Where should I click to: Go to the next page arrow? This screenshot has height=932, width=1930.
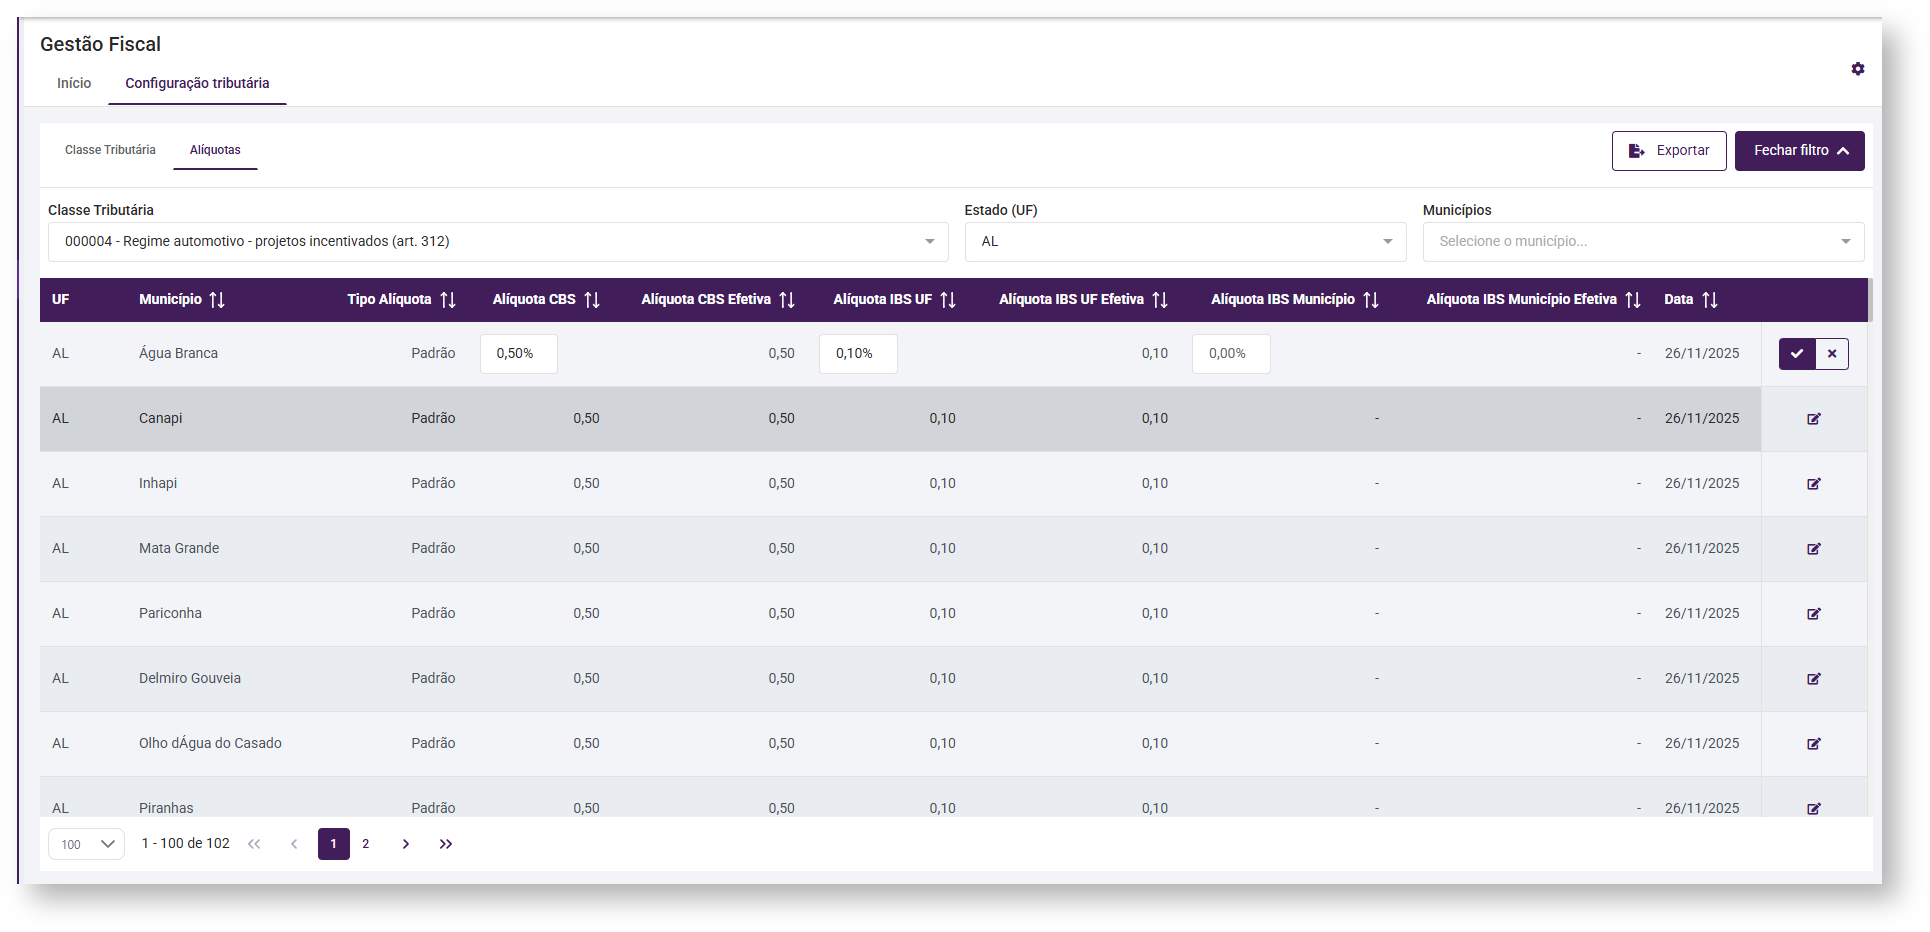coord(405,844)
